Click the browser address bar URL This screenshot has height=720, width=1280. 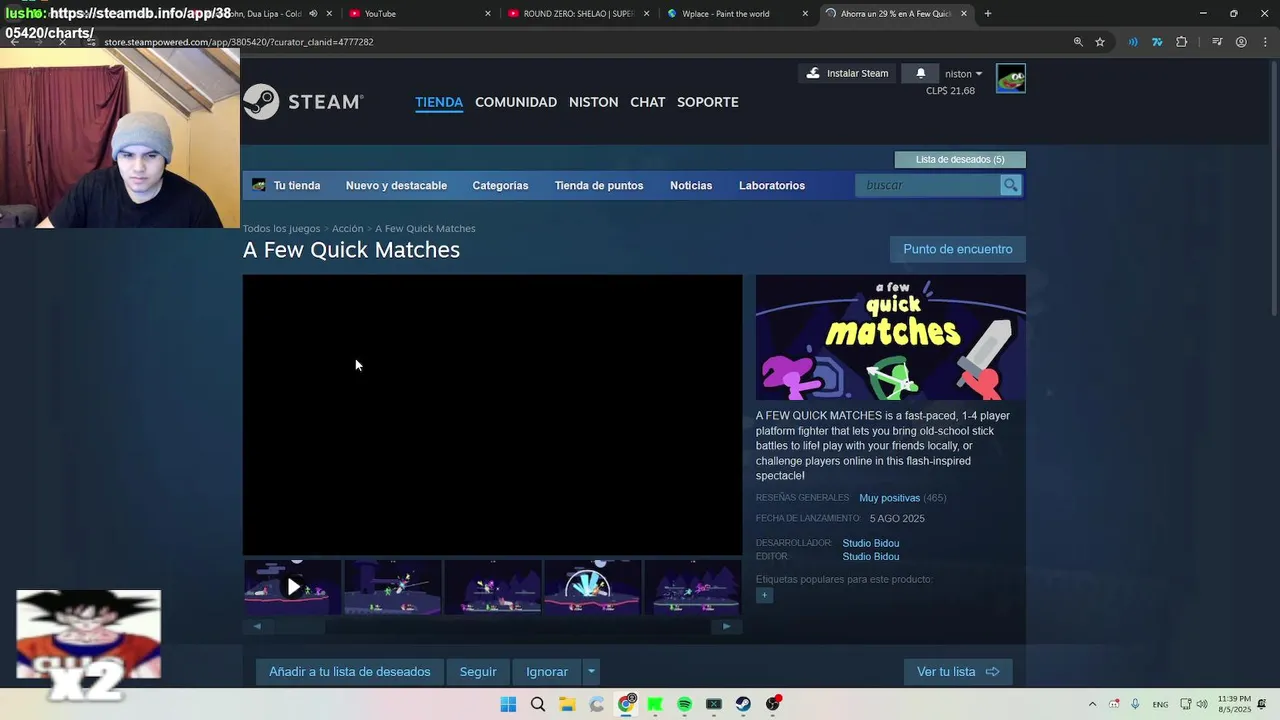click(x=239, y=42)
